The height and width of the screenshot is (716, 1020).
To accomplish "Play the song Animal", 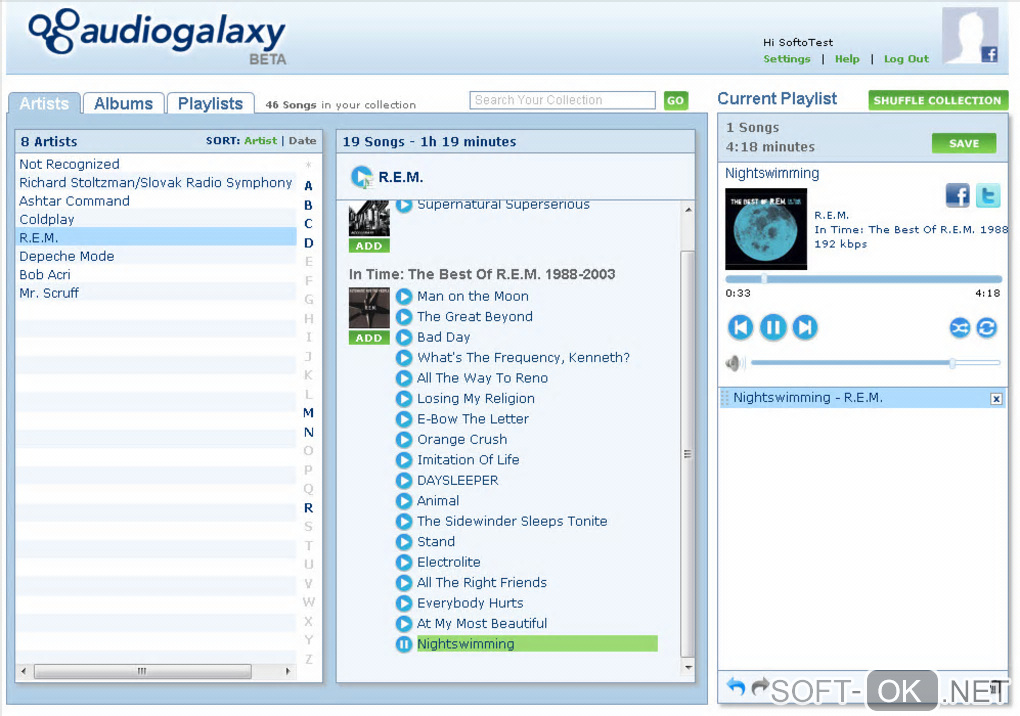I will 404,501.
